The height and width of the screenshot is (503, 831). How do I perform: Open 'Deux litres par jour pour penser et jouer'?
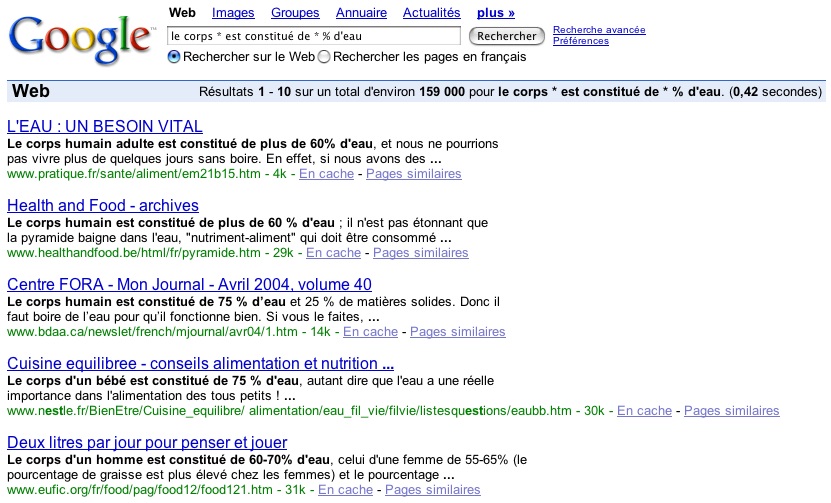tap(147, 442)
